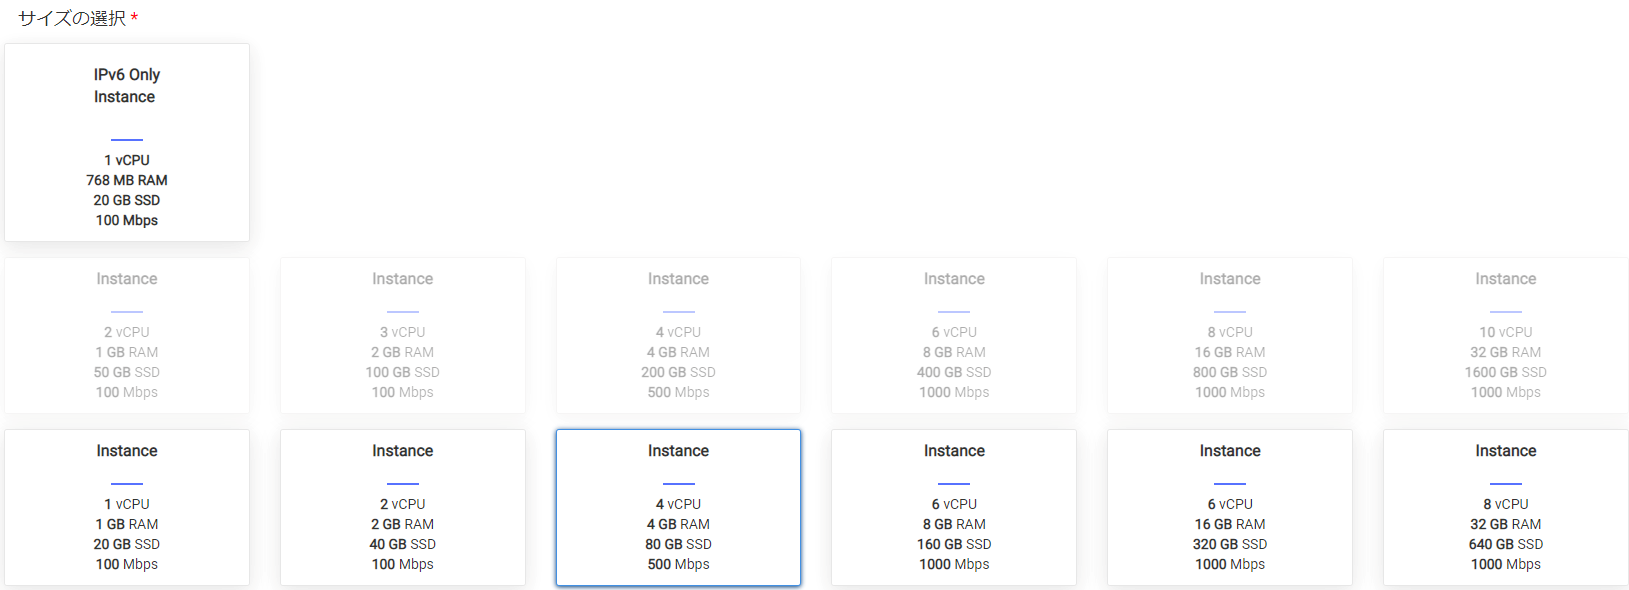Select the 8 vCPU 640 GB SSD instance
1629x590 pixels.
1505,508
